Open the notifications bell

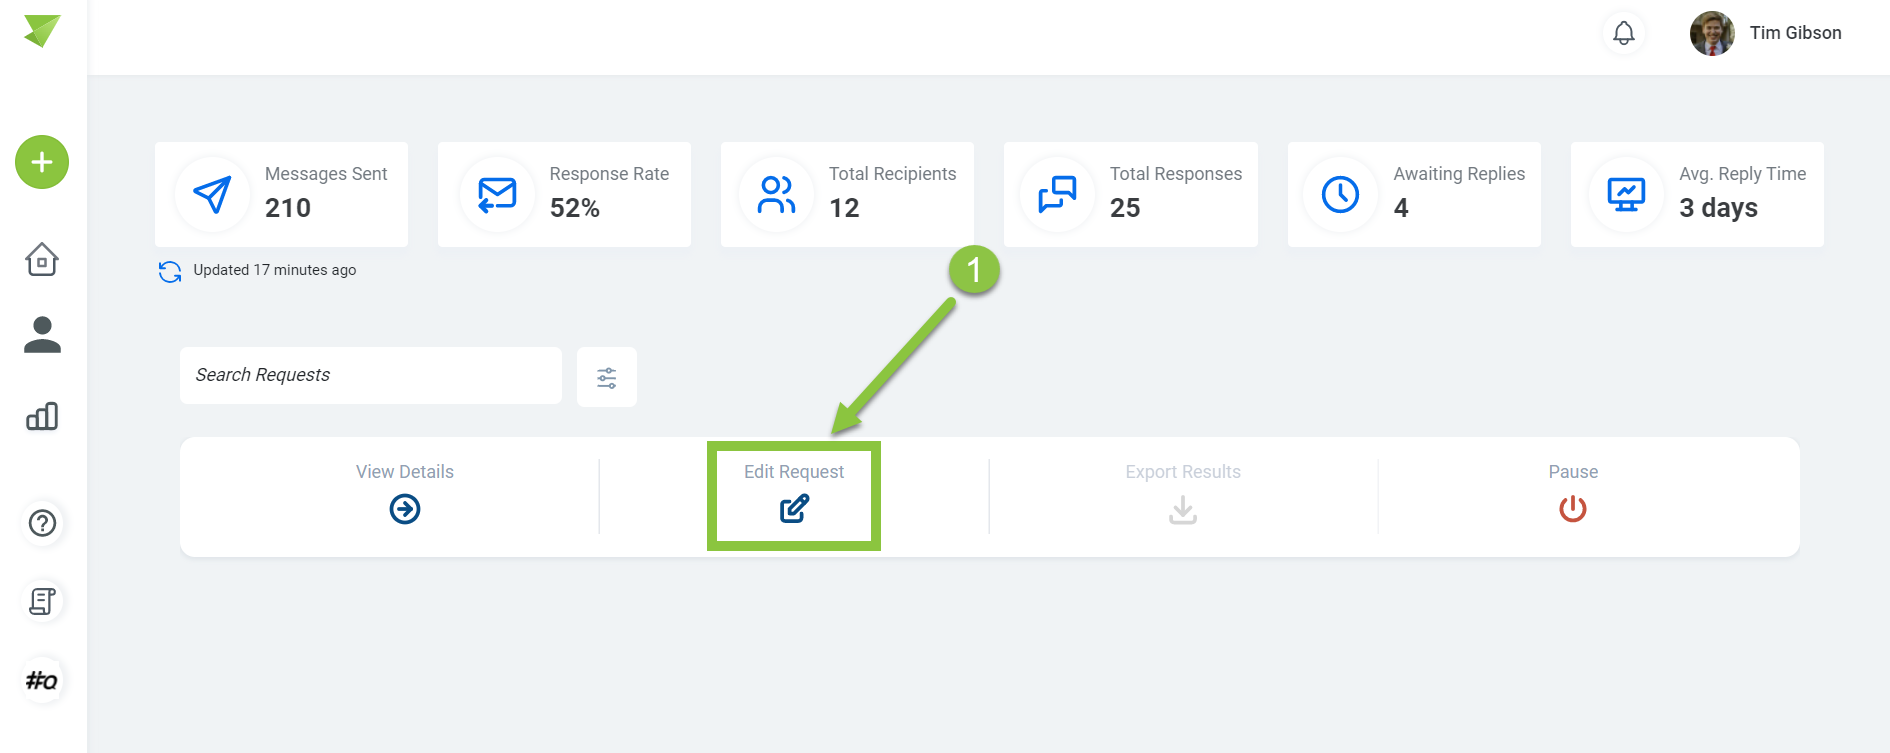[x=1623, y=33]
